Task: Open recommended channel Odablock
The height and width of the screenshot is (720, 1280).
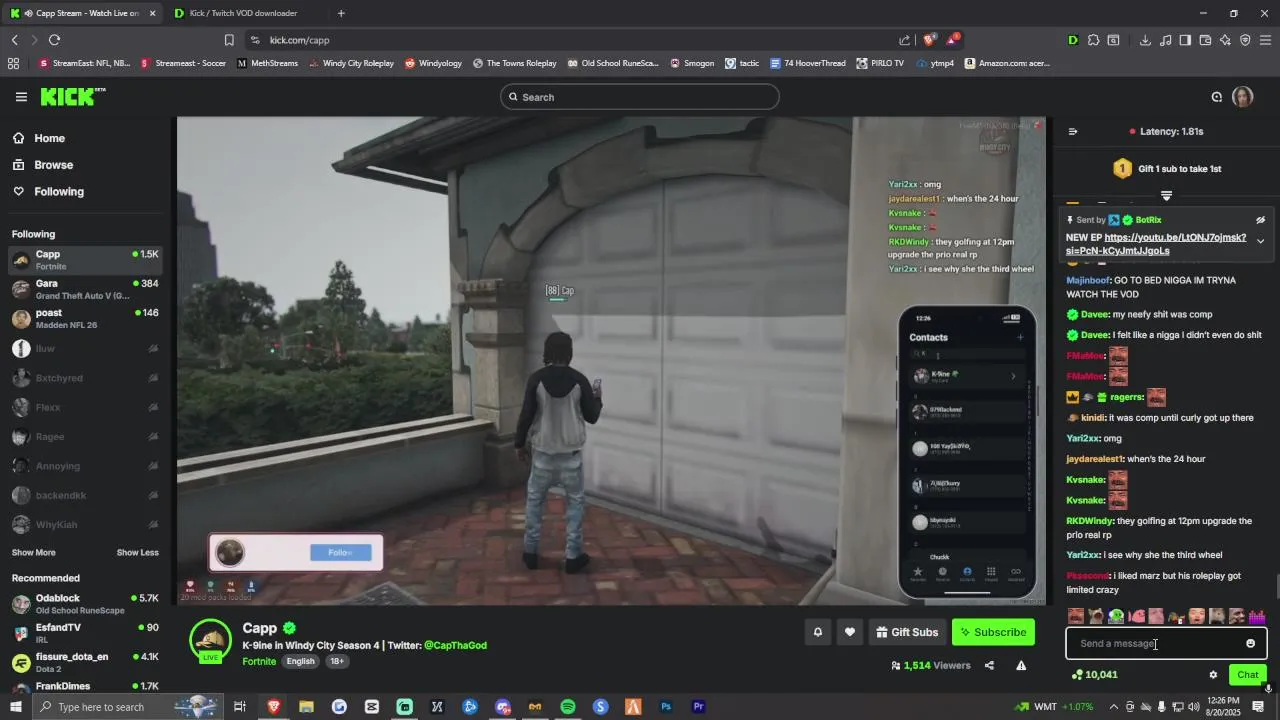Action: (85, 604)
